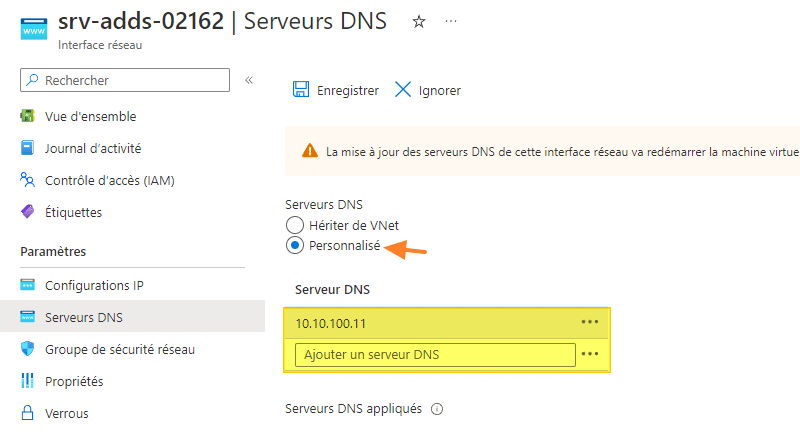Select the Personnalisé radio button

coord(295,245)
